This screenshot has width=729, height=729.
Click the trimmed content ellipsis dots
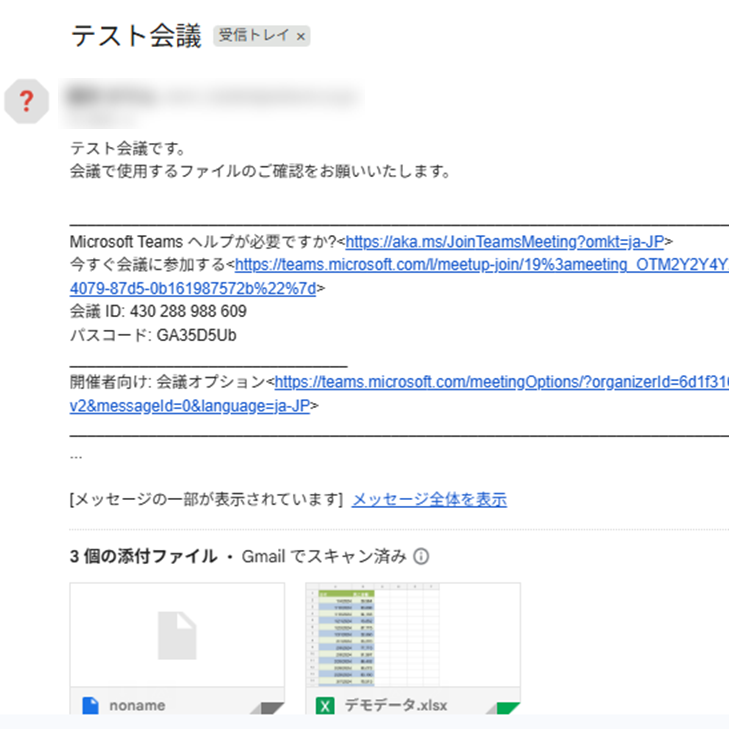pos(76,457)
